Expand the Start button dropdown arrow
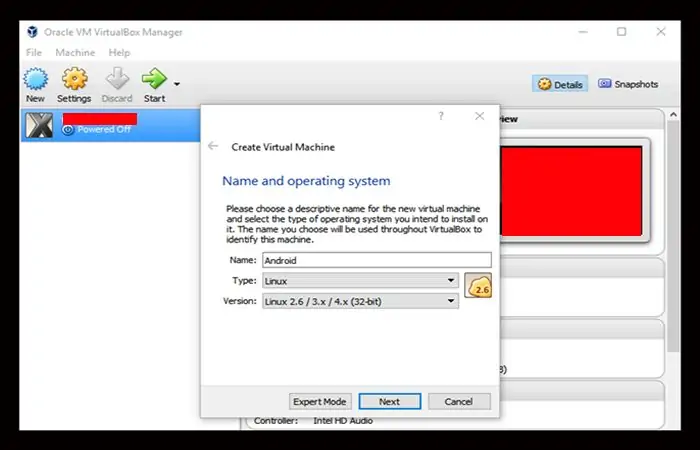 [x=177, y=84]
